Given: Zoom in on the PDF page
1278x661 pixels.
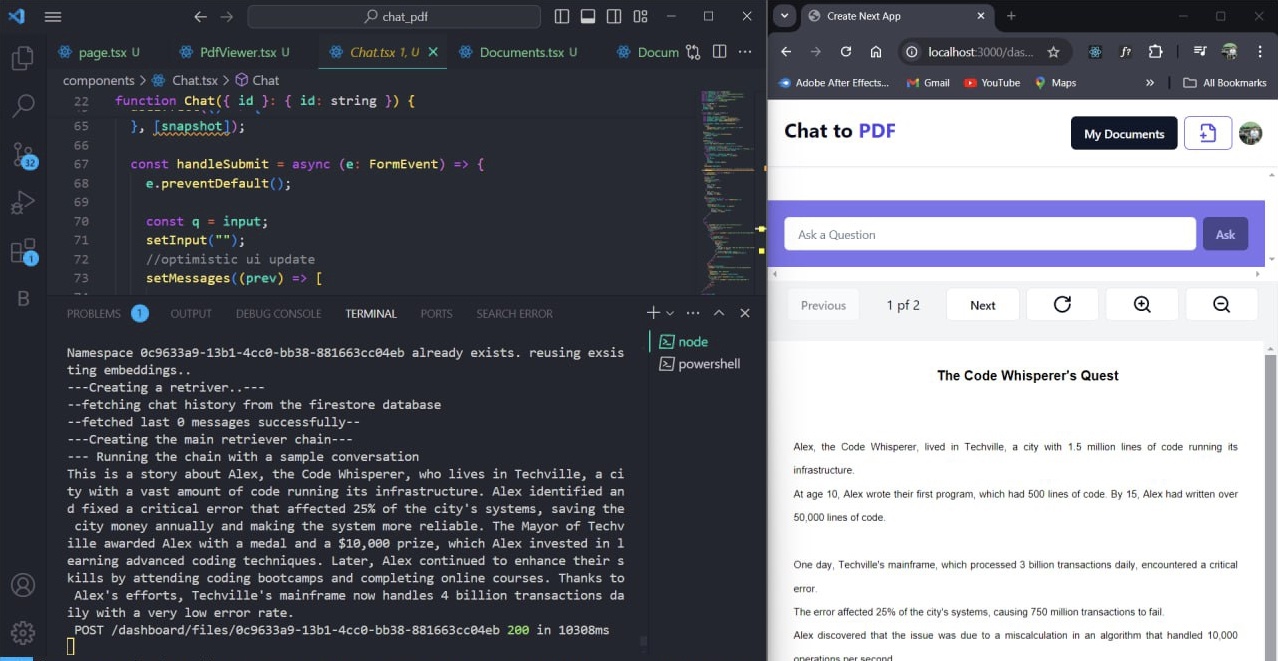Looking at the screenshot, I should click(1141, 304).
